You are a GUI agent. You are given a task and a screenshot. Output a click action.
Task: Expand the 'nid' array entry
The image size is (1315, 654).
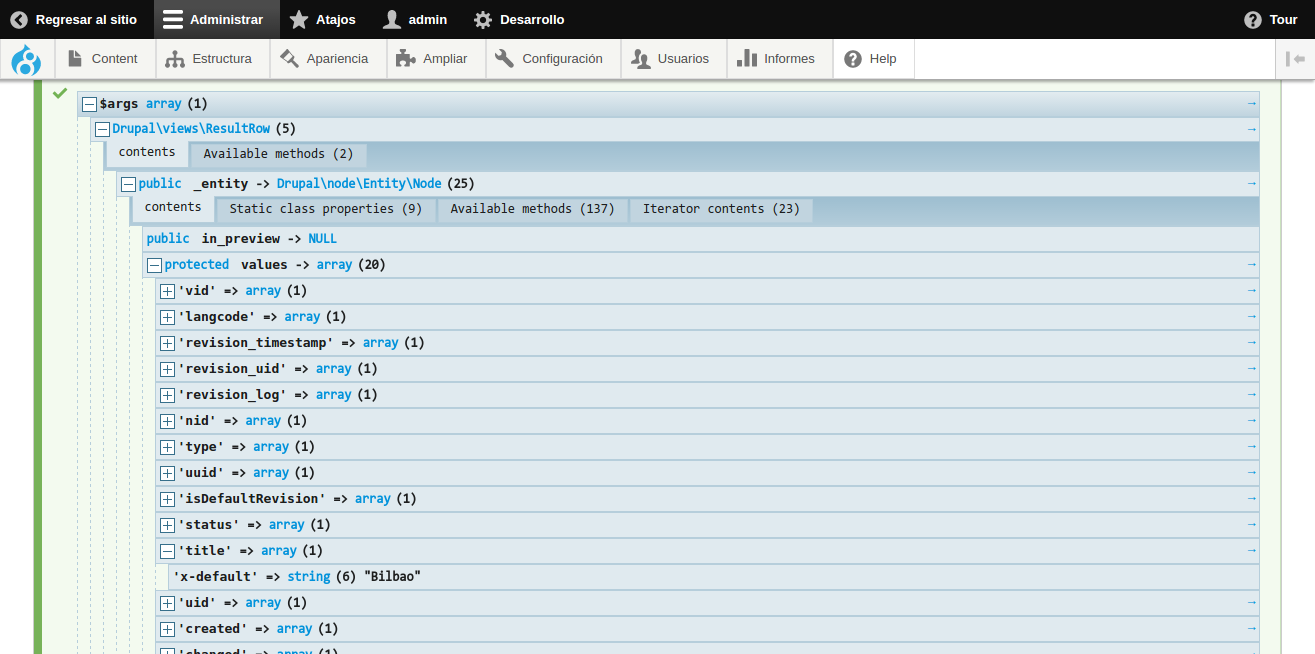pos(167,421)
